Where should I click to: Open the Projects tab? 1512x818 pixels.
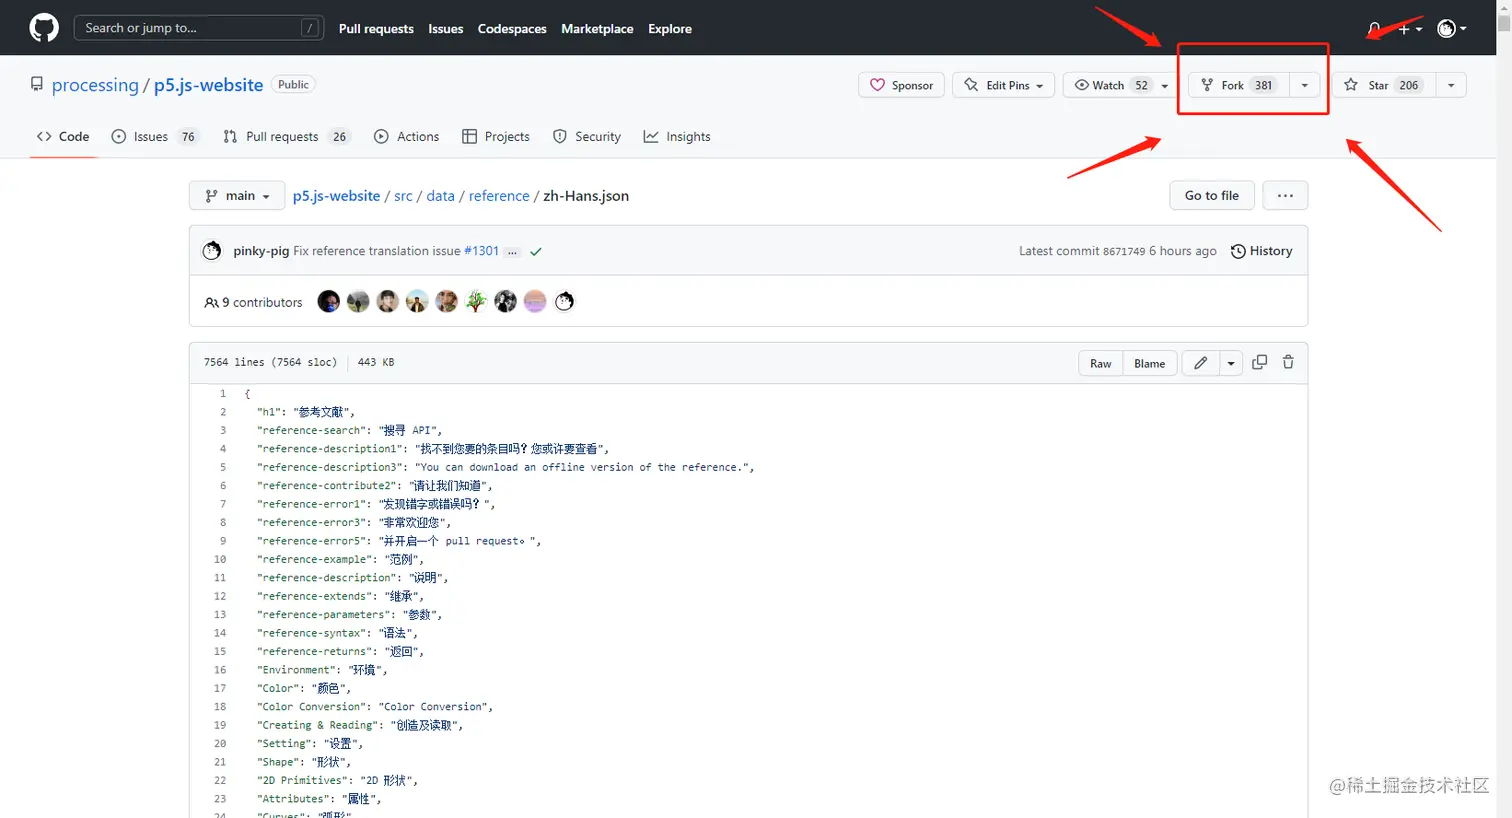[x=496, y=136]
